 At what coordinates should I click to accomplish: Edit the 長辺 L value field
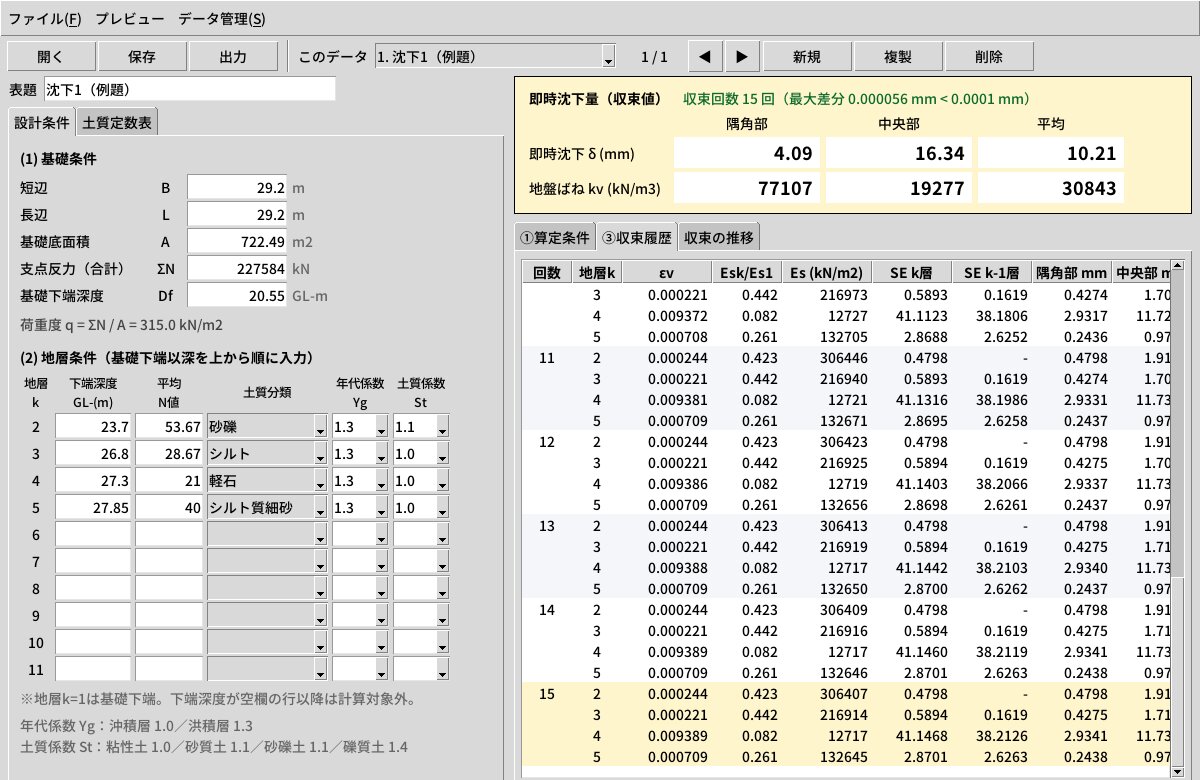pos(238,214)
